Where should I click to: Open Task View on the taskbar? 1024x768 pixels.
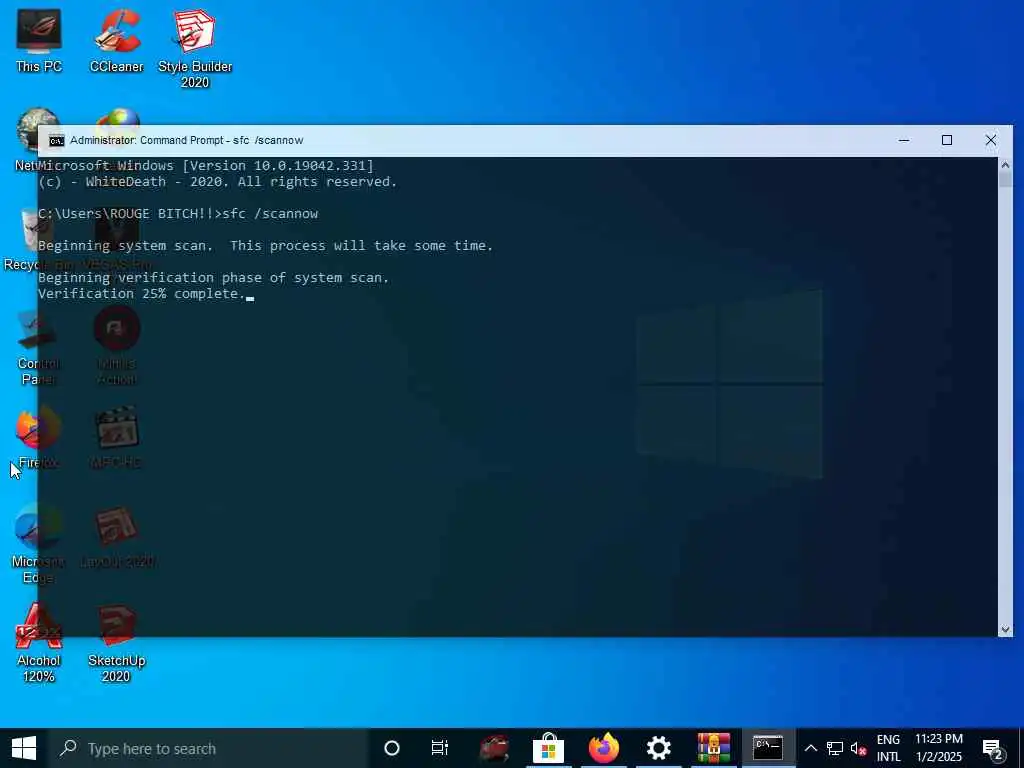pos(440,748)
